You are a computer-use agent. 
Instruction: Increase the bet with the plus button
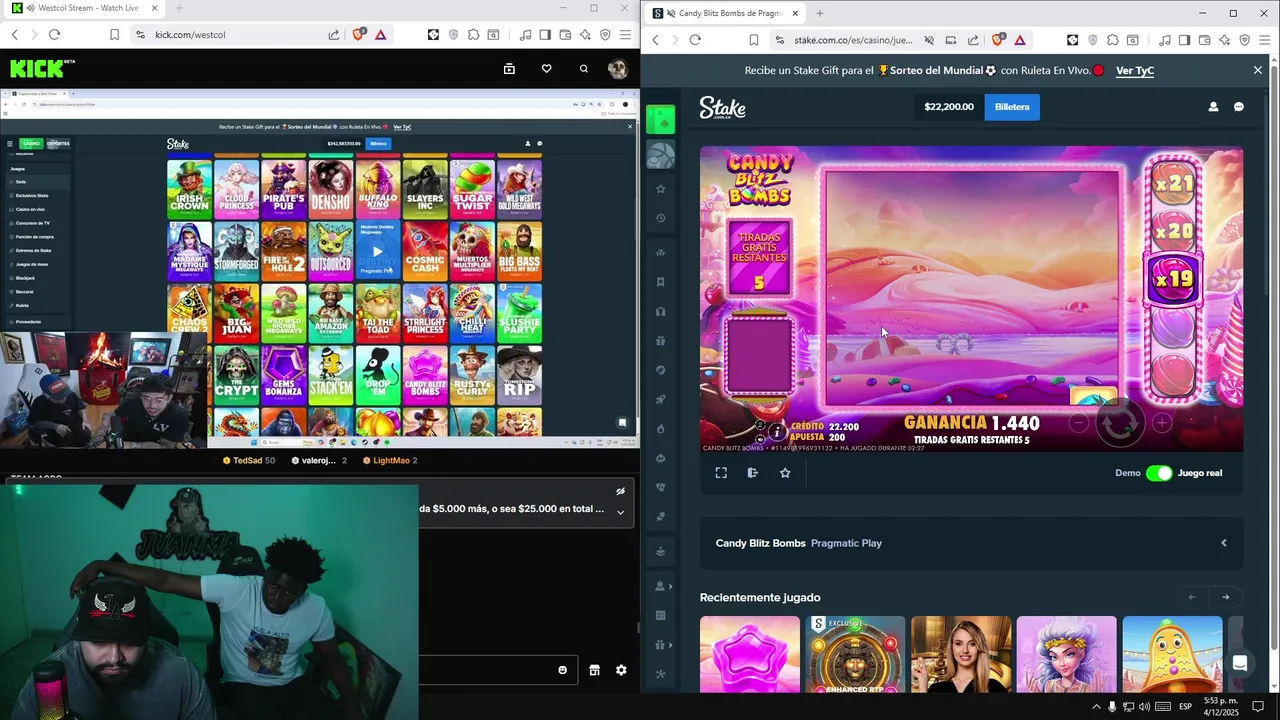(x=1162, y=423)
